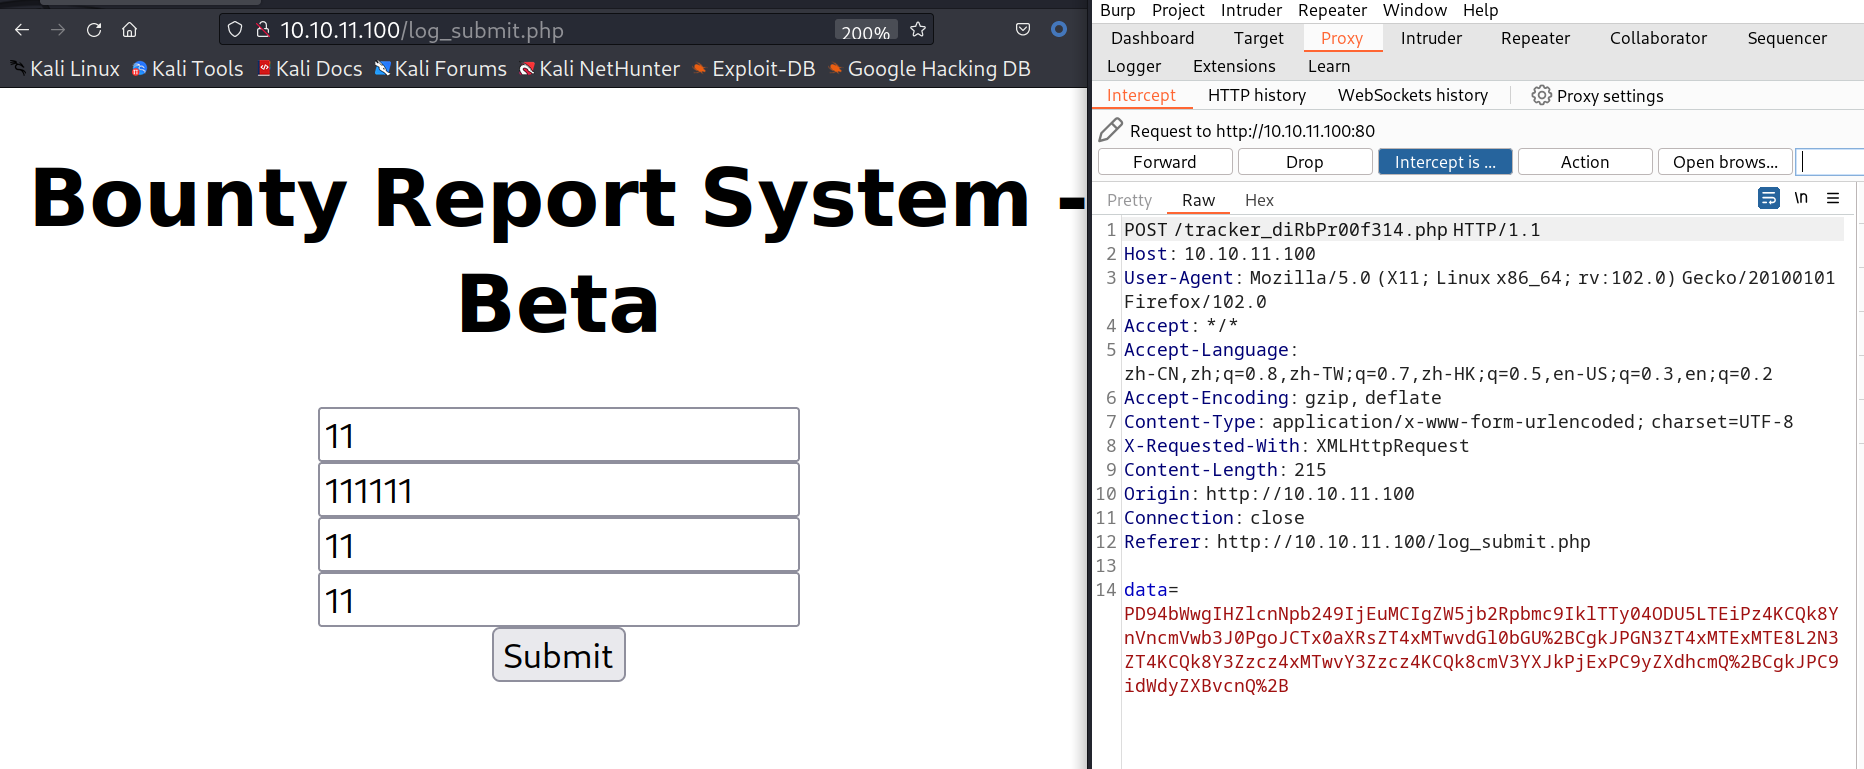Viewport: 1864px width, 769px height.
Task: Open the Pocket save icon
Action: pos(1022,30)
